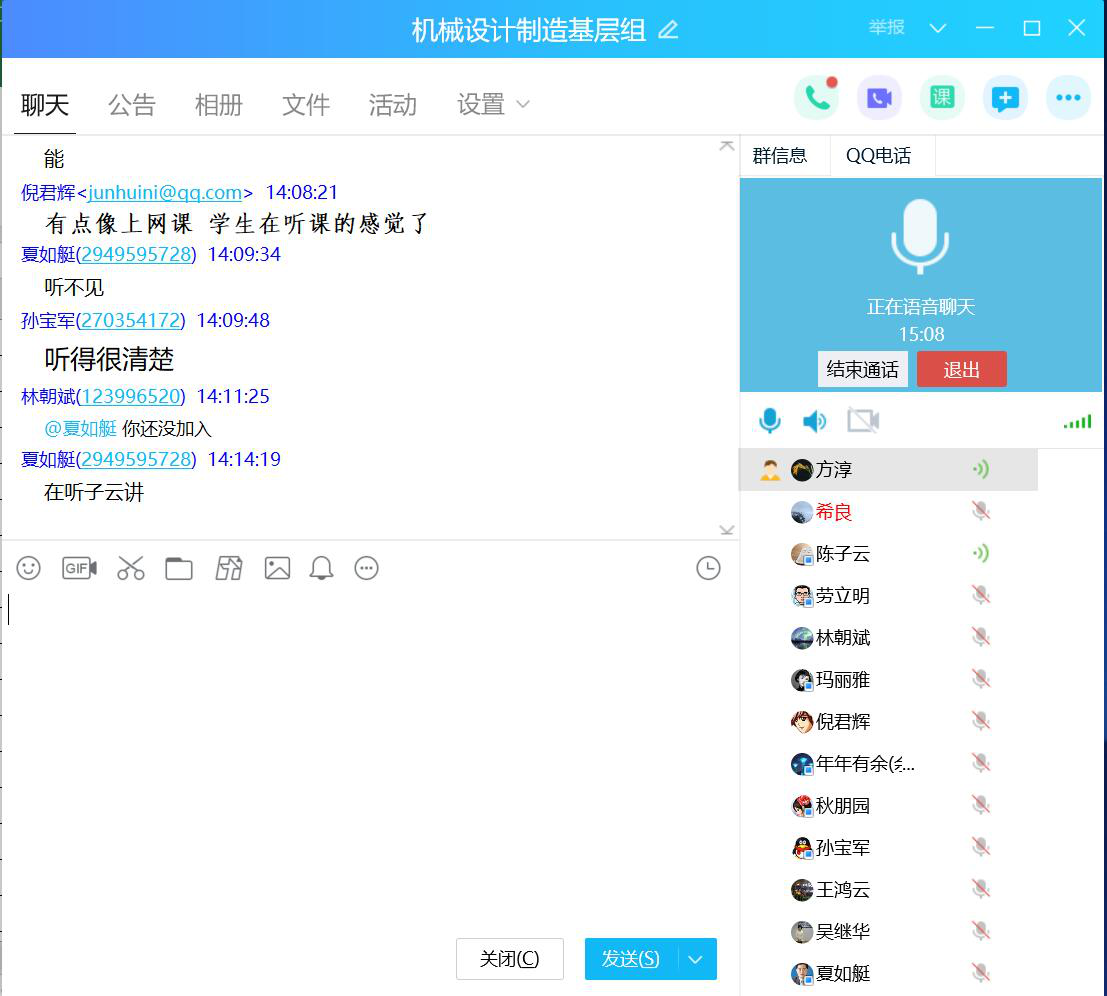The width and height of the screenshot is (1107, 996).
Task: Click the 结束通话 button
Action: [862, 369]
